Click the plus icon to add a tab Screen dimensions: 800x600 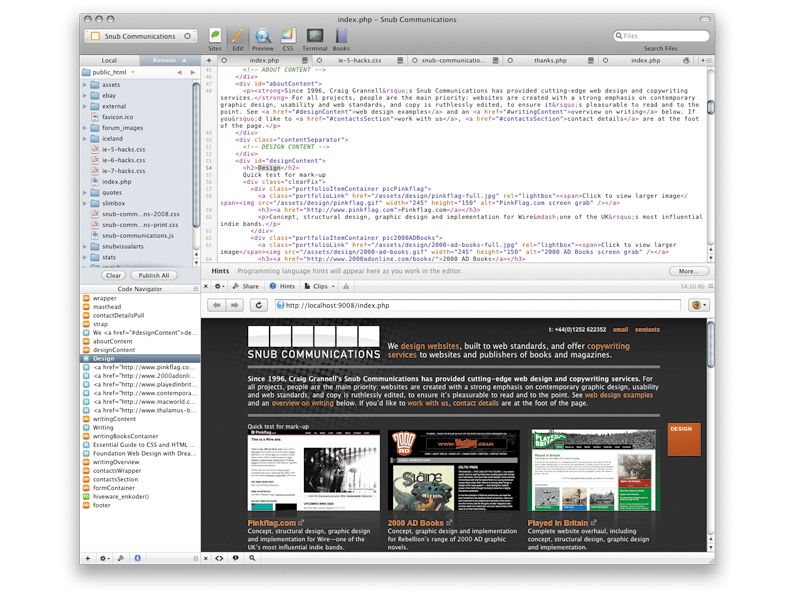click(x=209, y=60)
